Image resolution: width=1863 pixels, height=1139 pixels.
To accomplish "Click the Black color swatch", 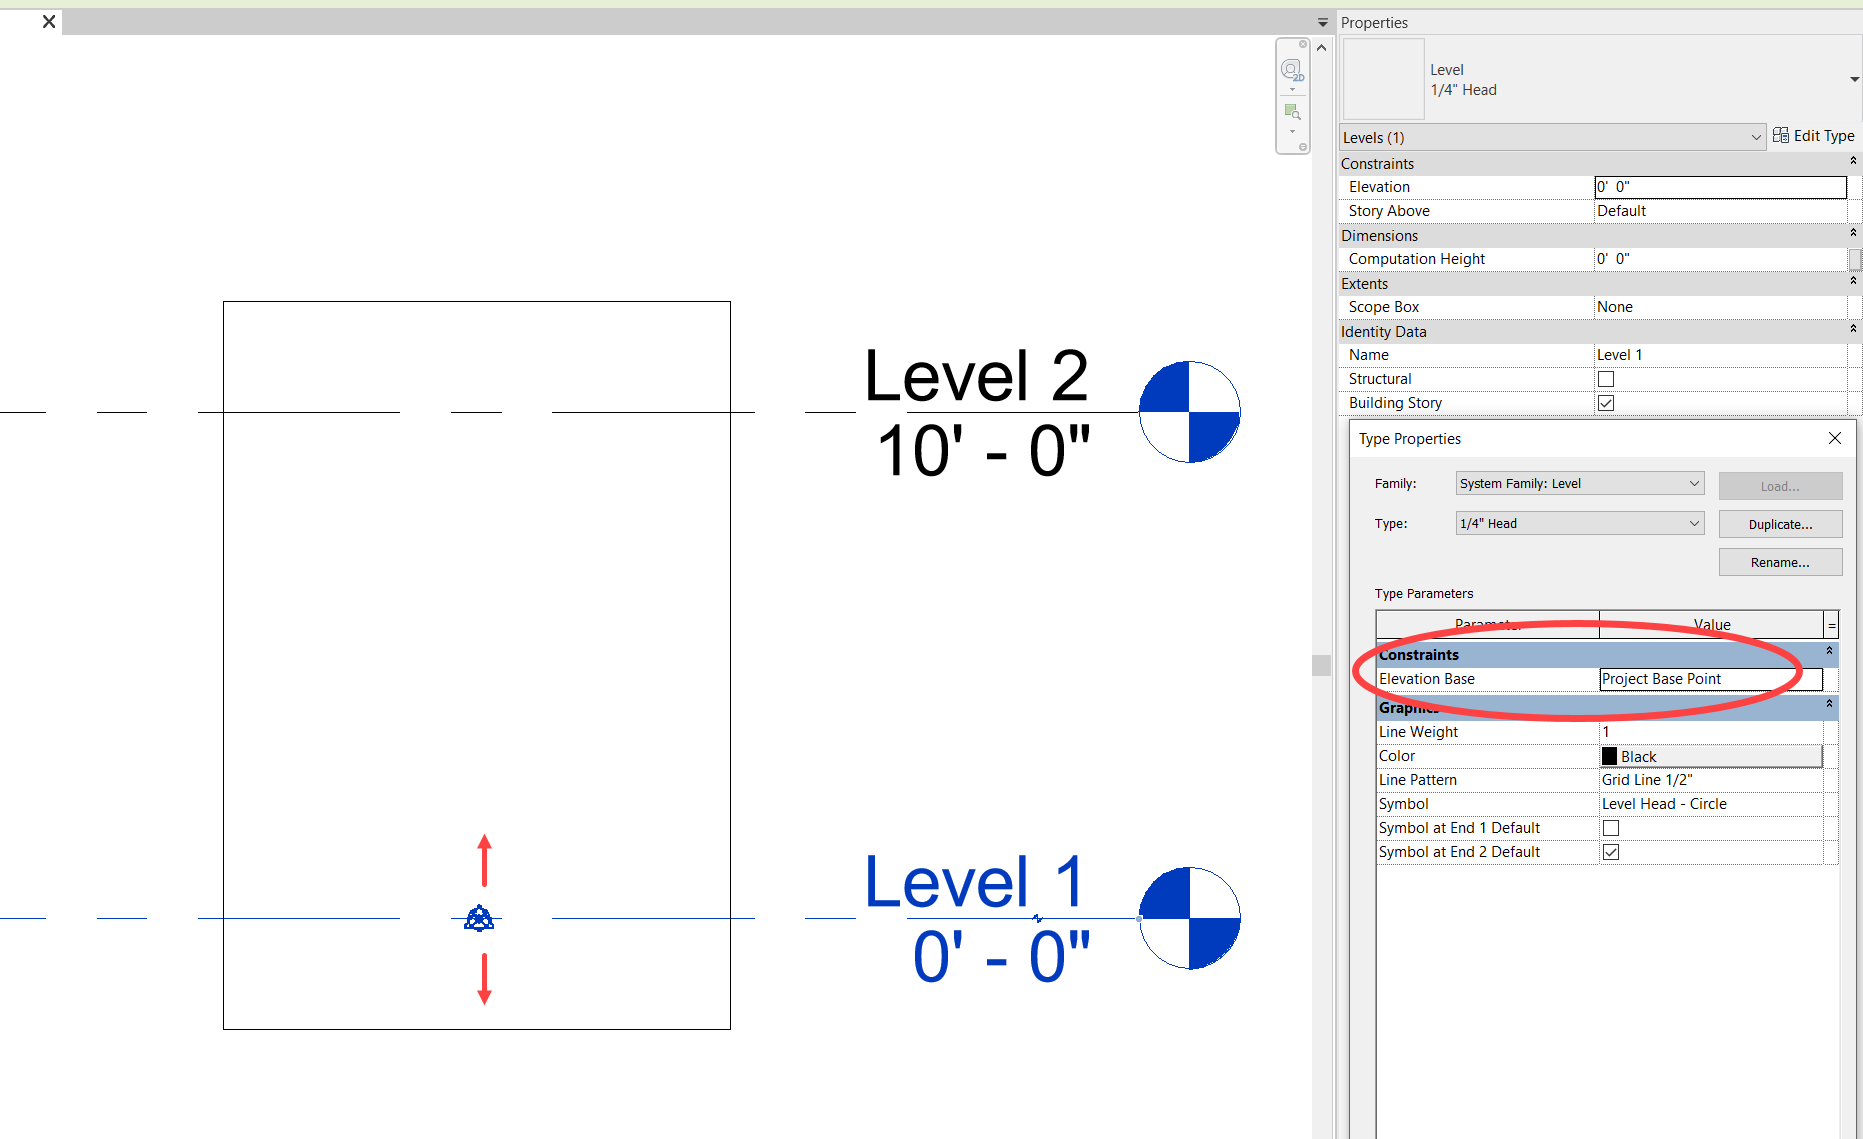I will [x=1608, y=755].
